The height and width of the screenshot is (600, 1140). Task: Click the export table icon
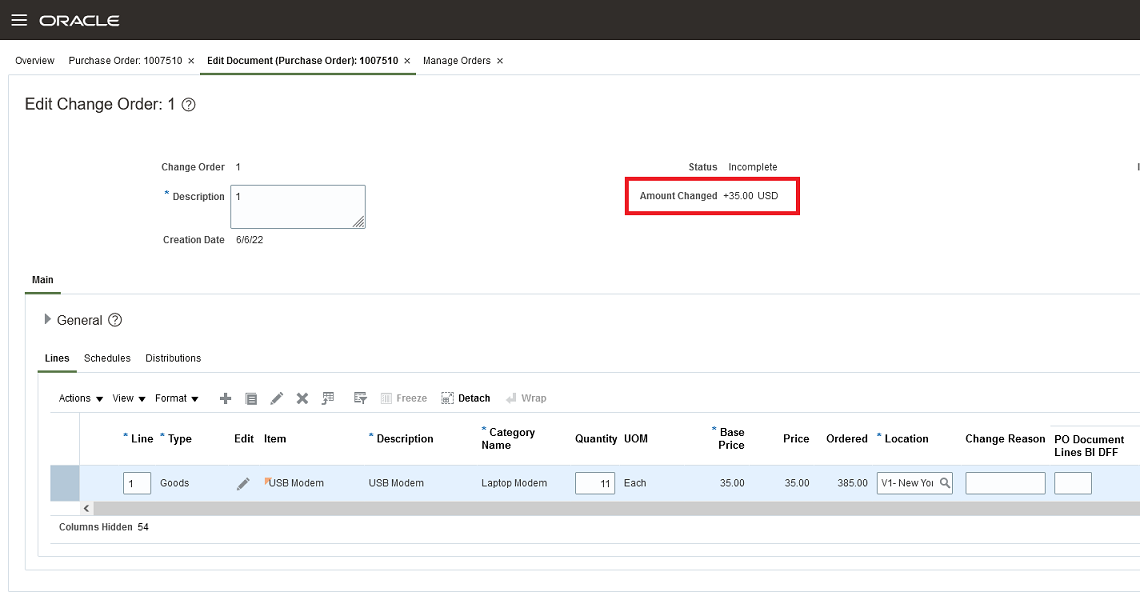click(328, 399)
